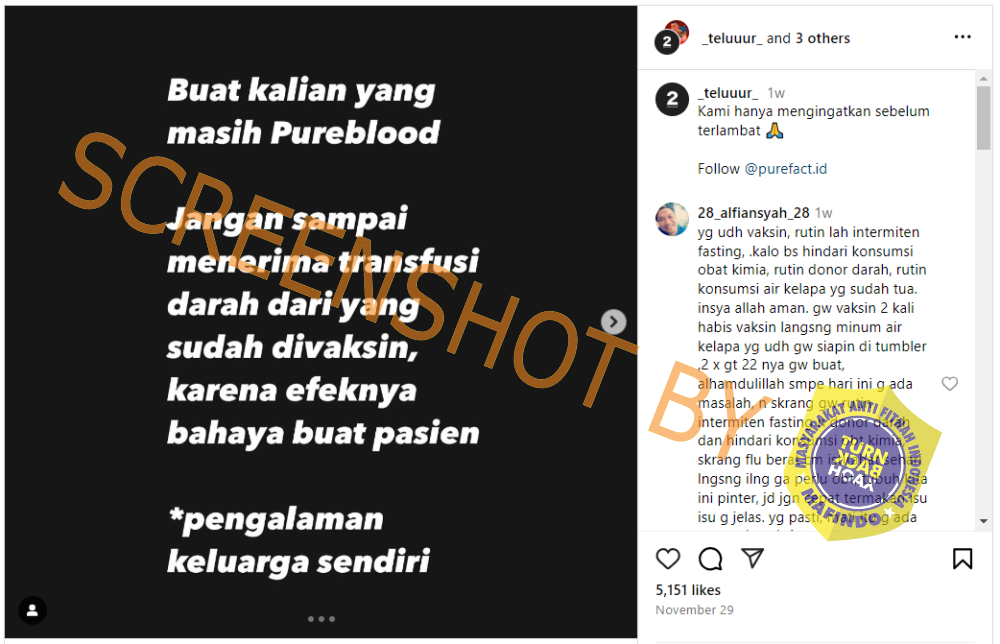
Task: Open header stacked collaborator avatars
Action: (672, 38)
